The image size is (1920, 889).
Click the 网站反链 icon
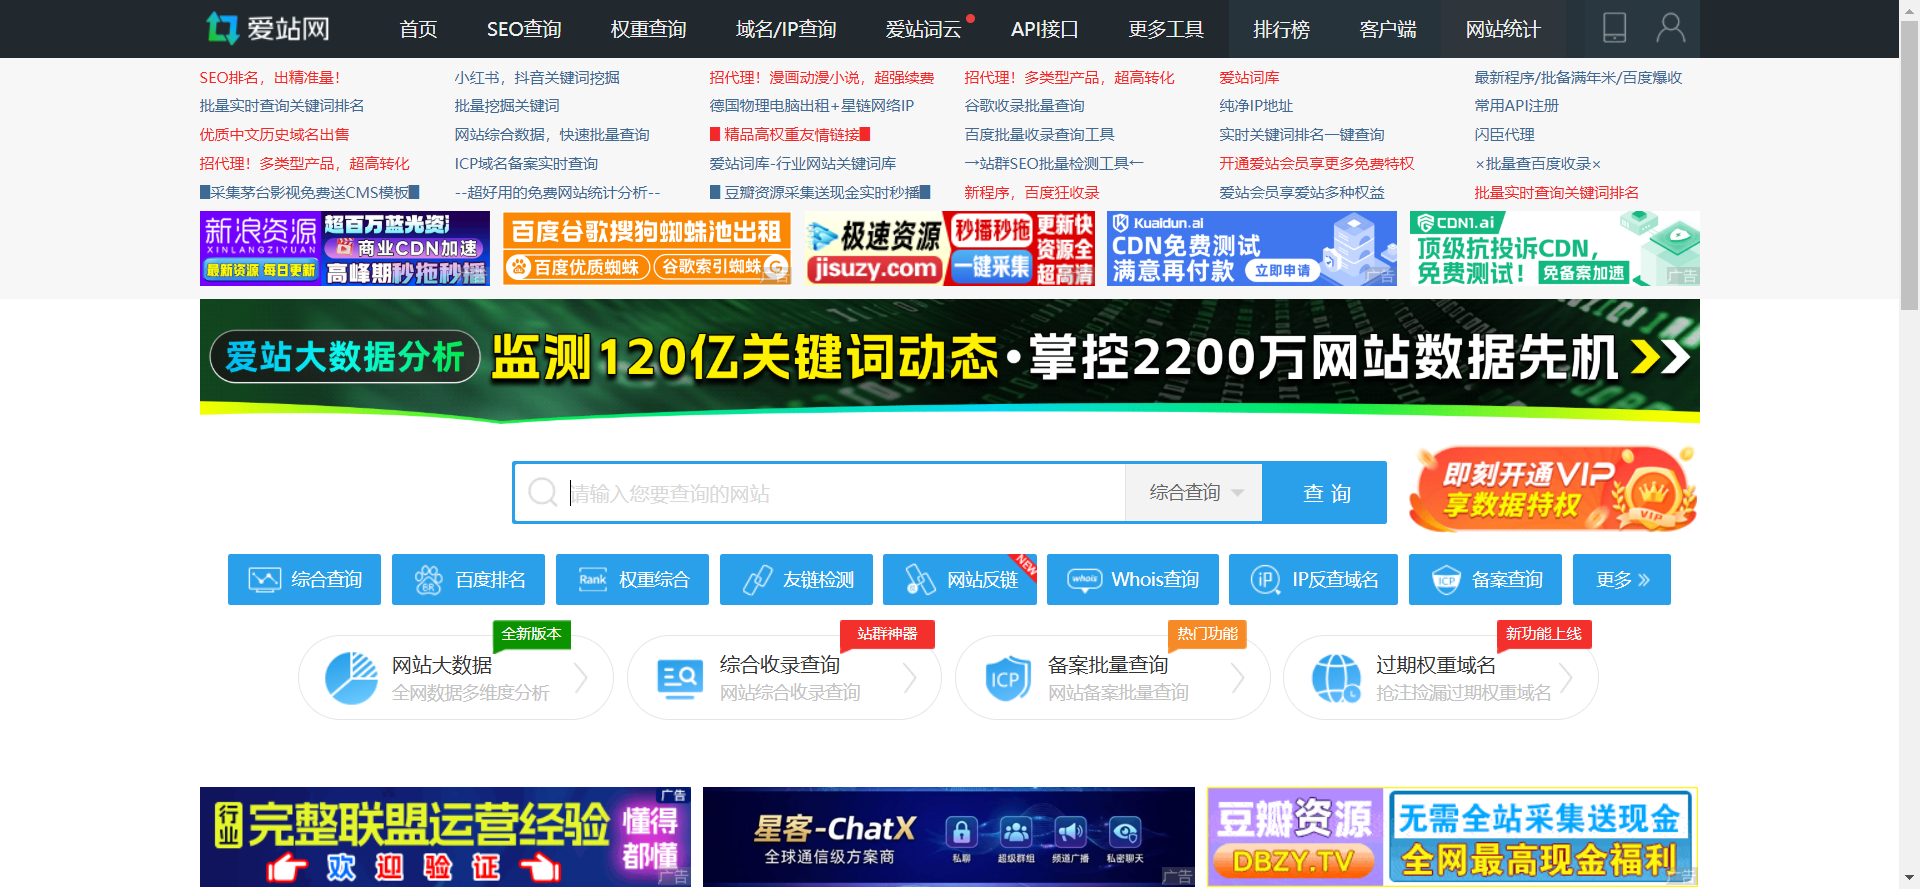pyautogui.click(x=920, y=580)
